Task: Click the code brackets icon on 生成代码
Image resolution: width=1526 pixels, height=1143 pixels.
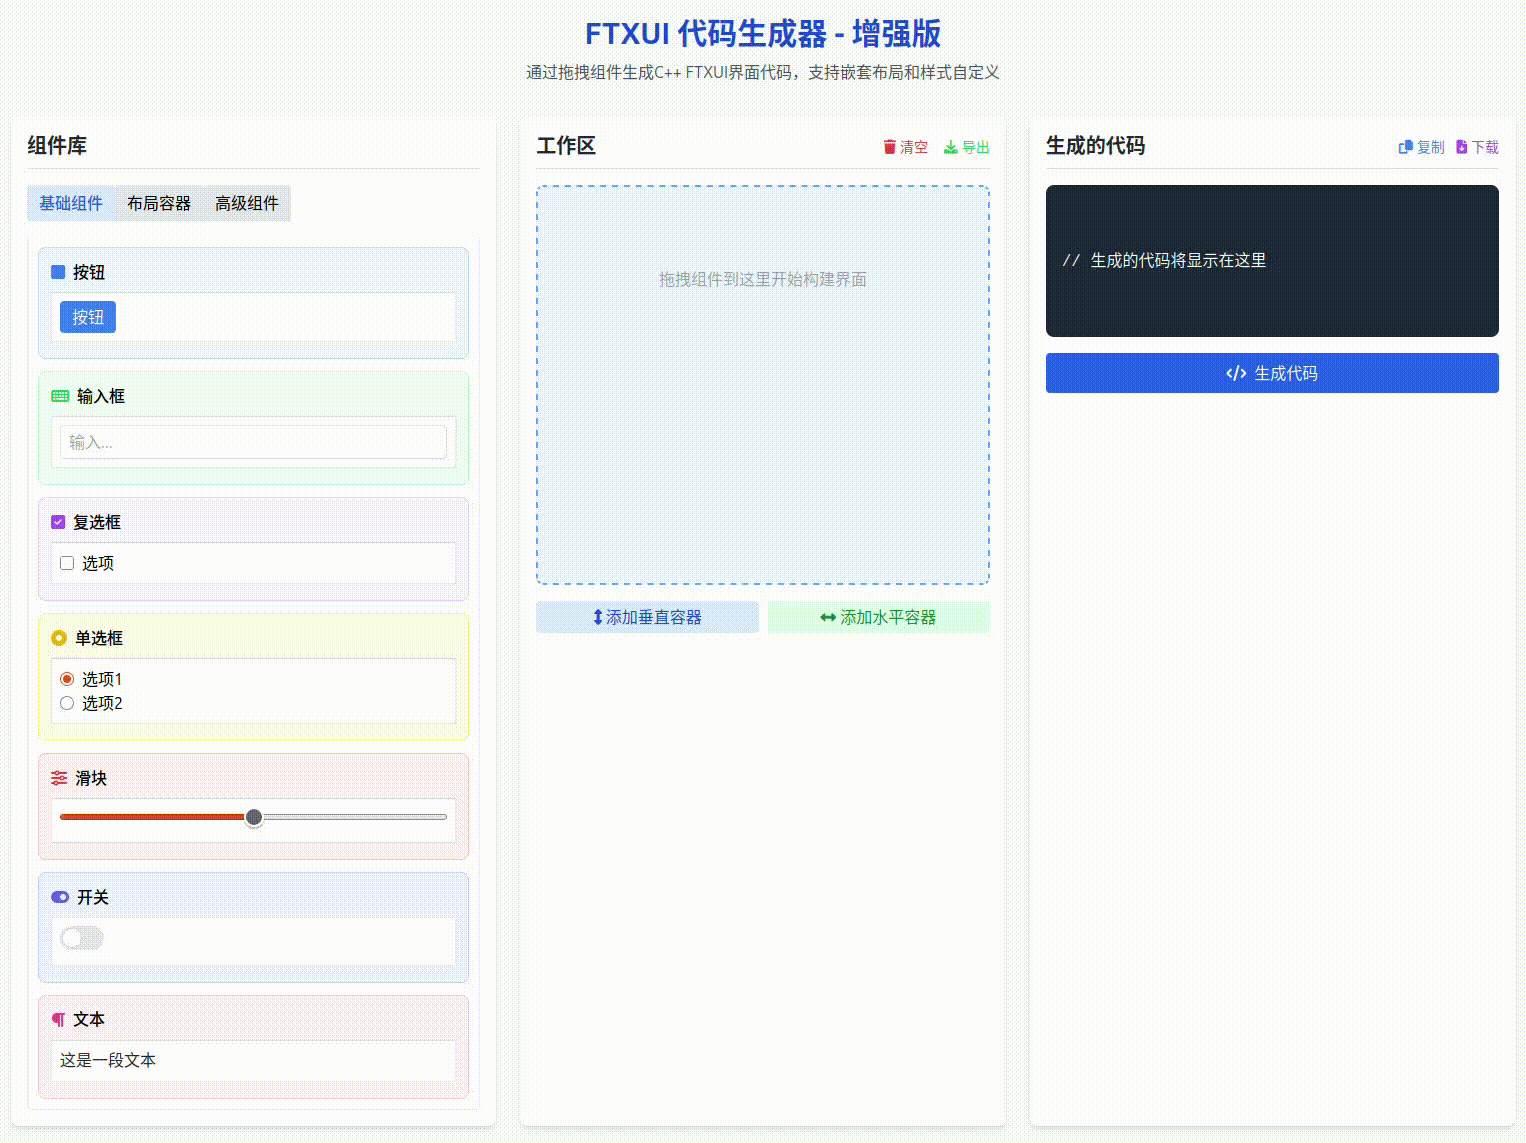Action: pyautogui.click(x=1236, y=373)
